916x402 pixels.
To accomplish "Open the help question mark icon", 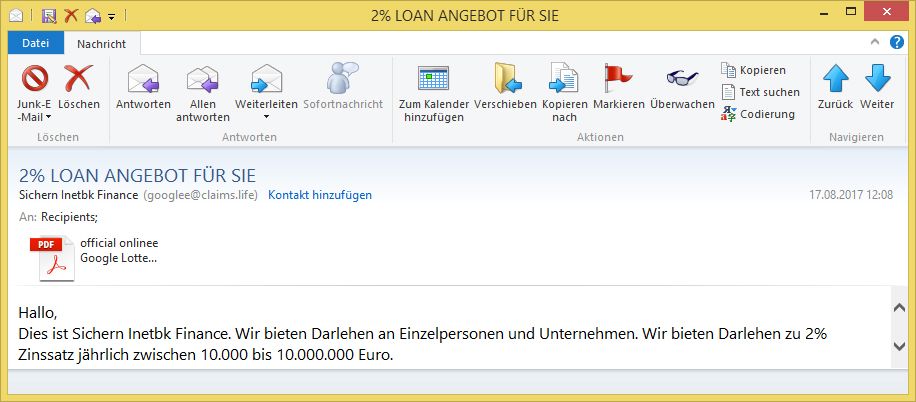I will click(896, 42).
